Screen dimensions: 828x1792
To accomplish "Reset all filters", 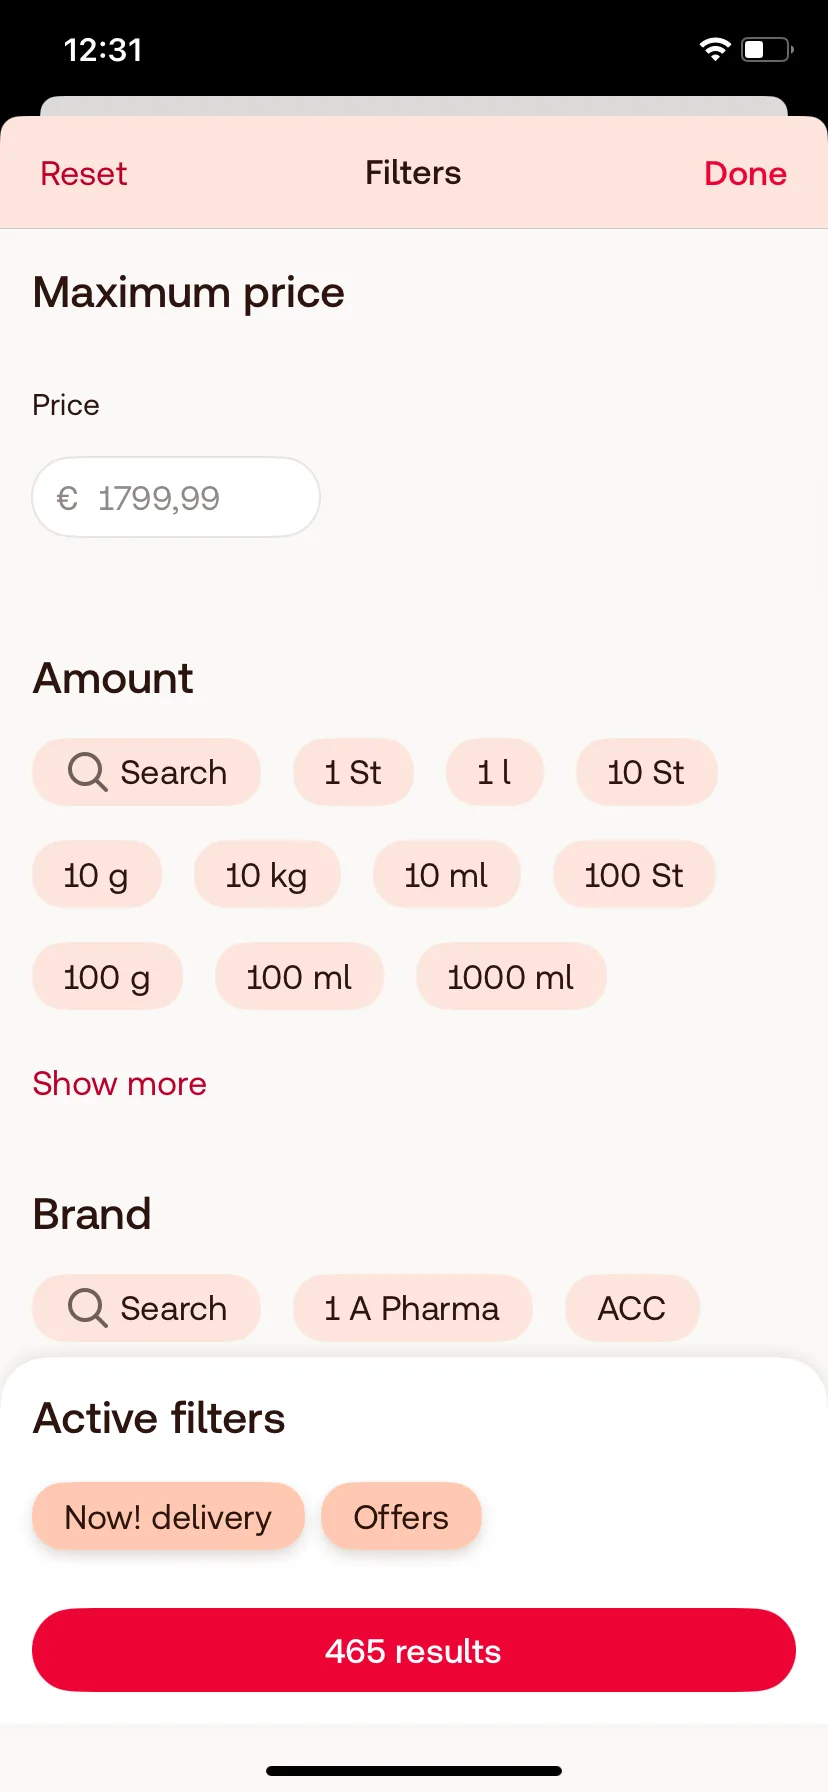I will pos(84,174).
